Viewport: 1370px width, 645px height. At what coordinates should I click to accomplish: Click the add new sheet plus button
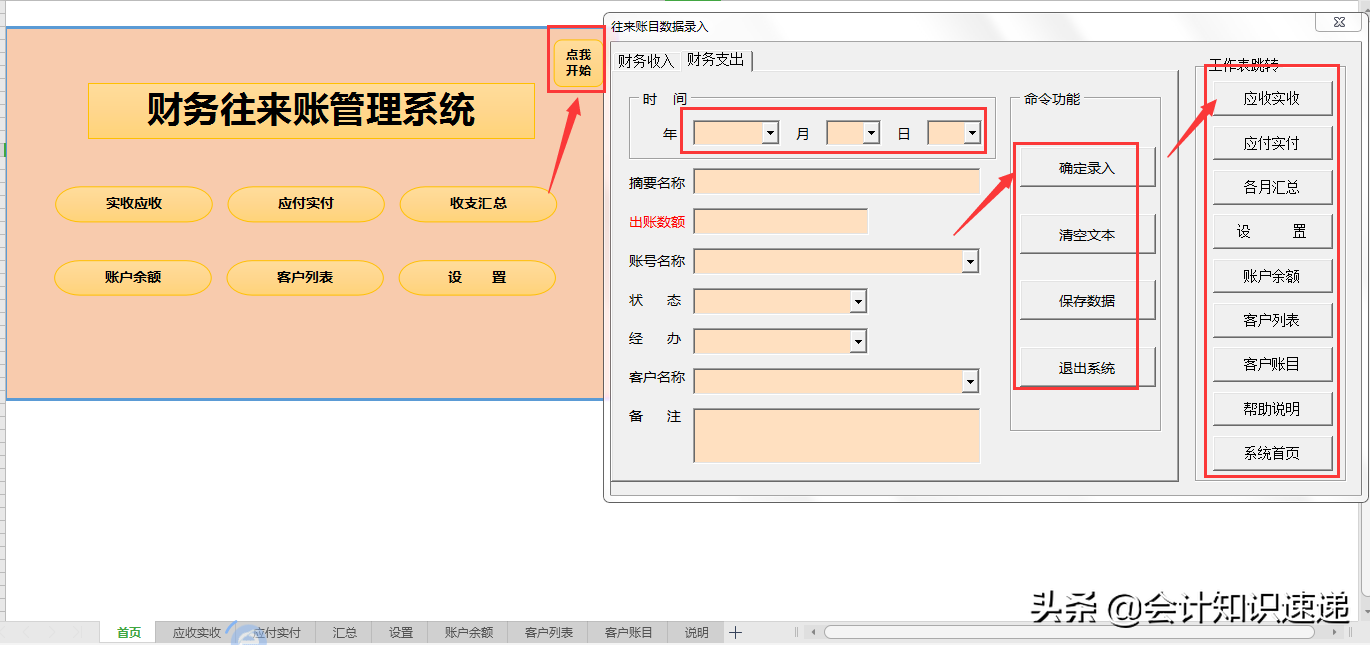pos(735,632)
